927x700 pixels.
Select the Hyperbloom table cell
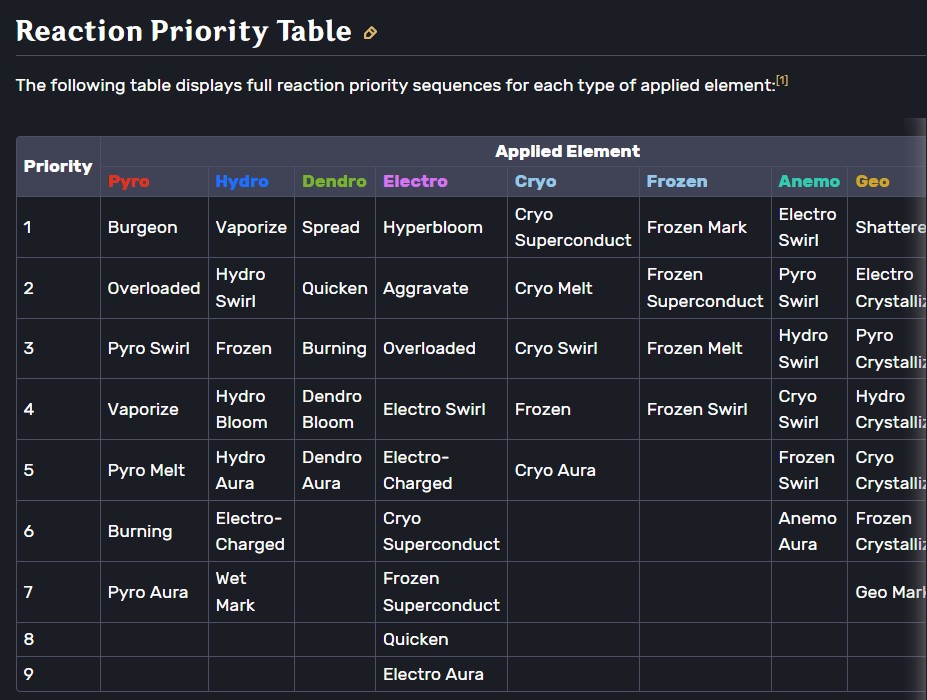coord(433,228)
